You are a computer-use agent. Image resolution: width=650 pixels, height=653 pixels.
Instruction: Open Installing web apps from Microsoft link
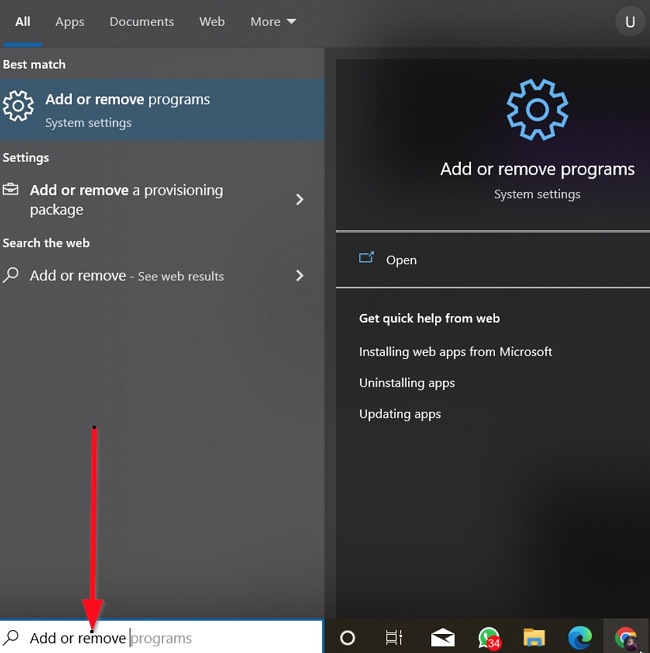pyautogui.click(x=456, y=352)
